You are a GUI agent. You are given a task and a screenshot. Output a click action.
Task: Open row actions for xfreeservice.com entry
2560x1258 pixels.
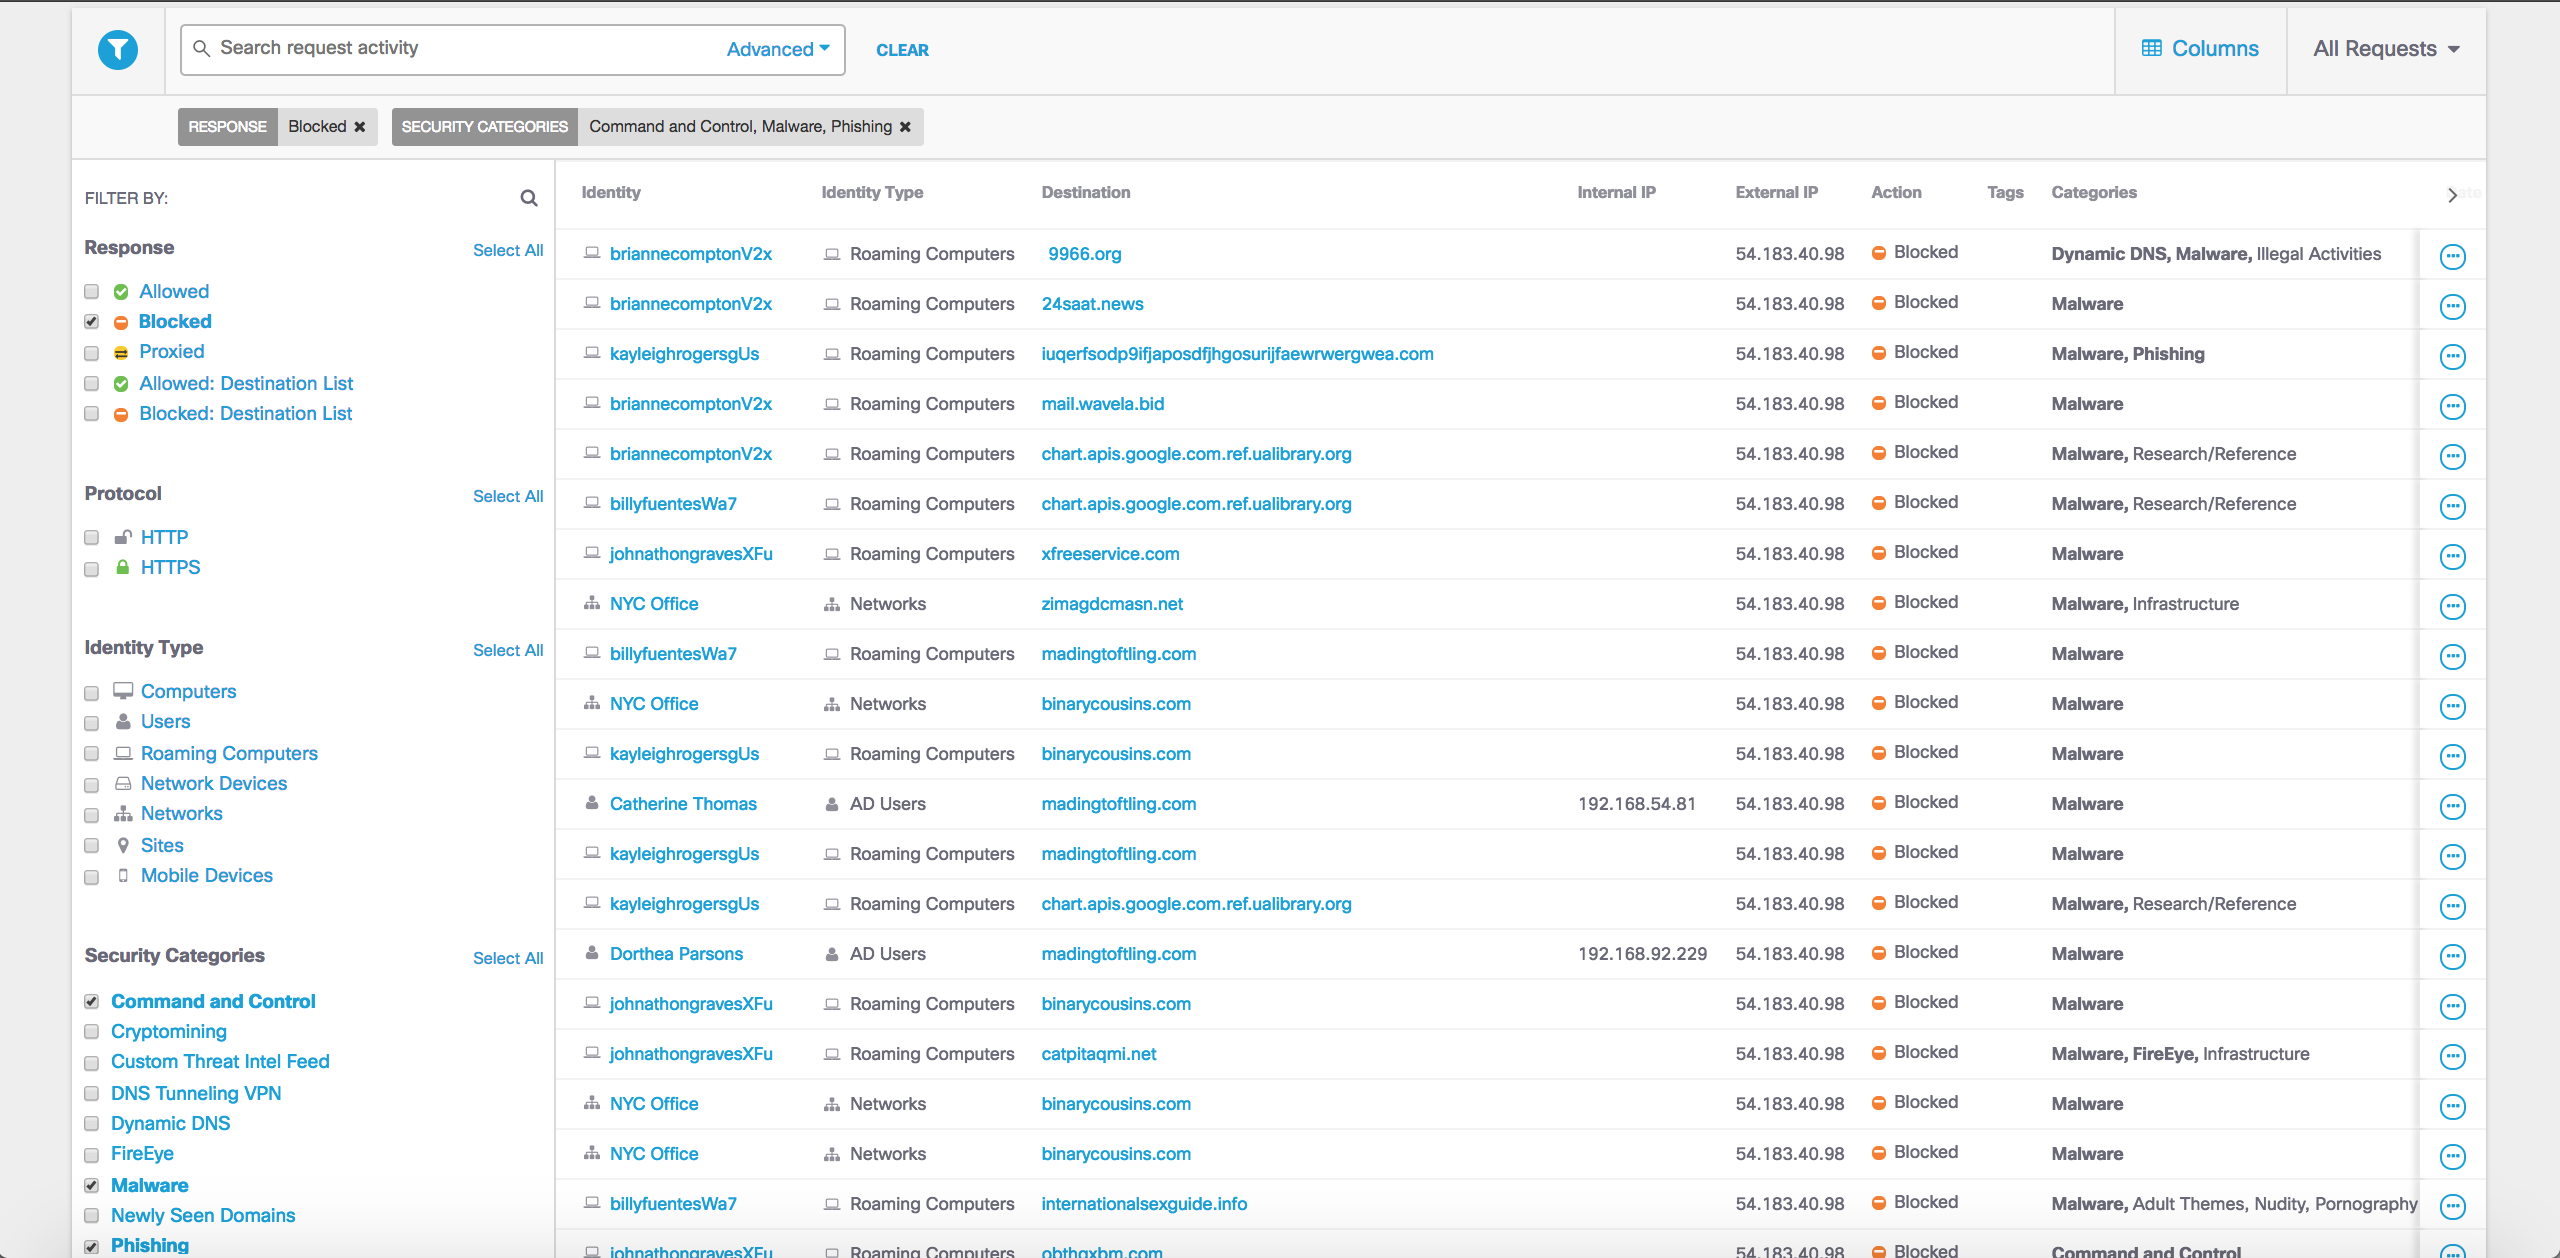tap(2452, 556)
